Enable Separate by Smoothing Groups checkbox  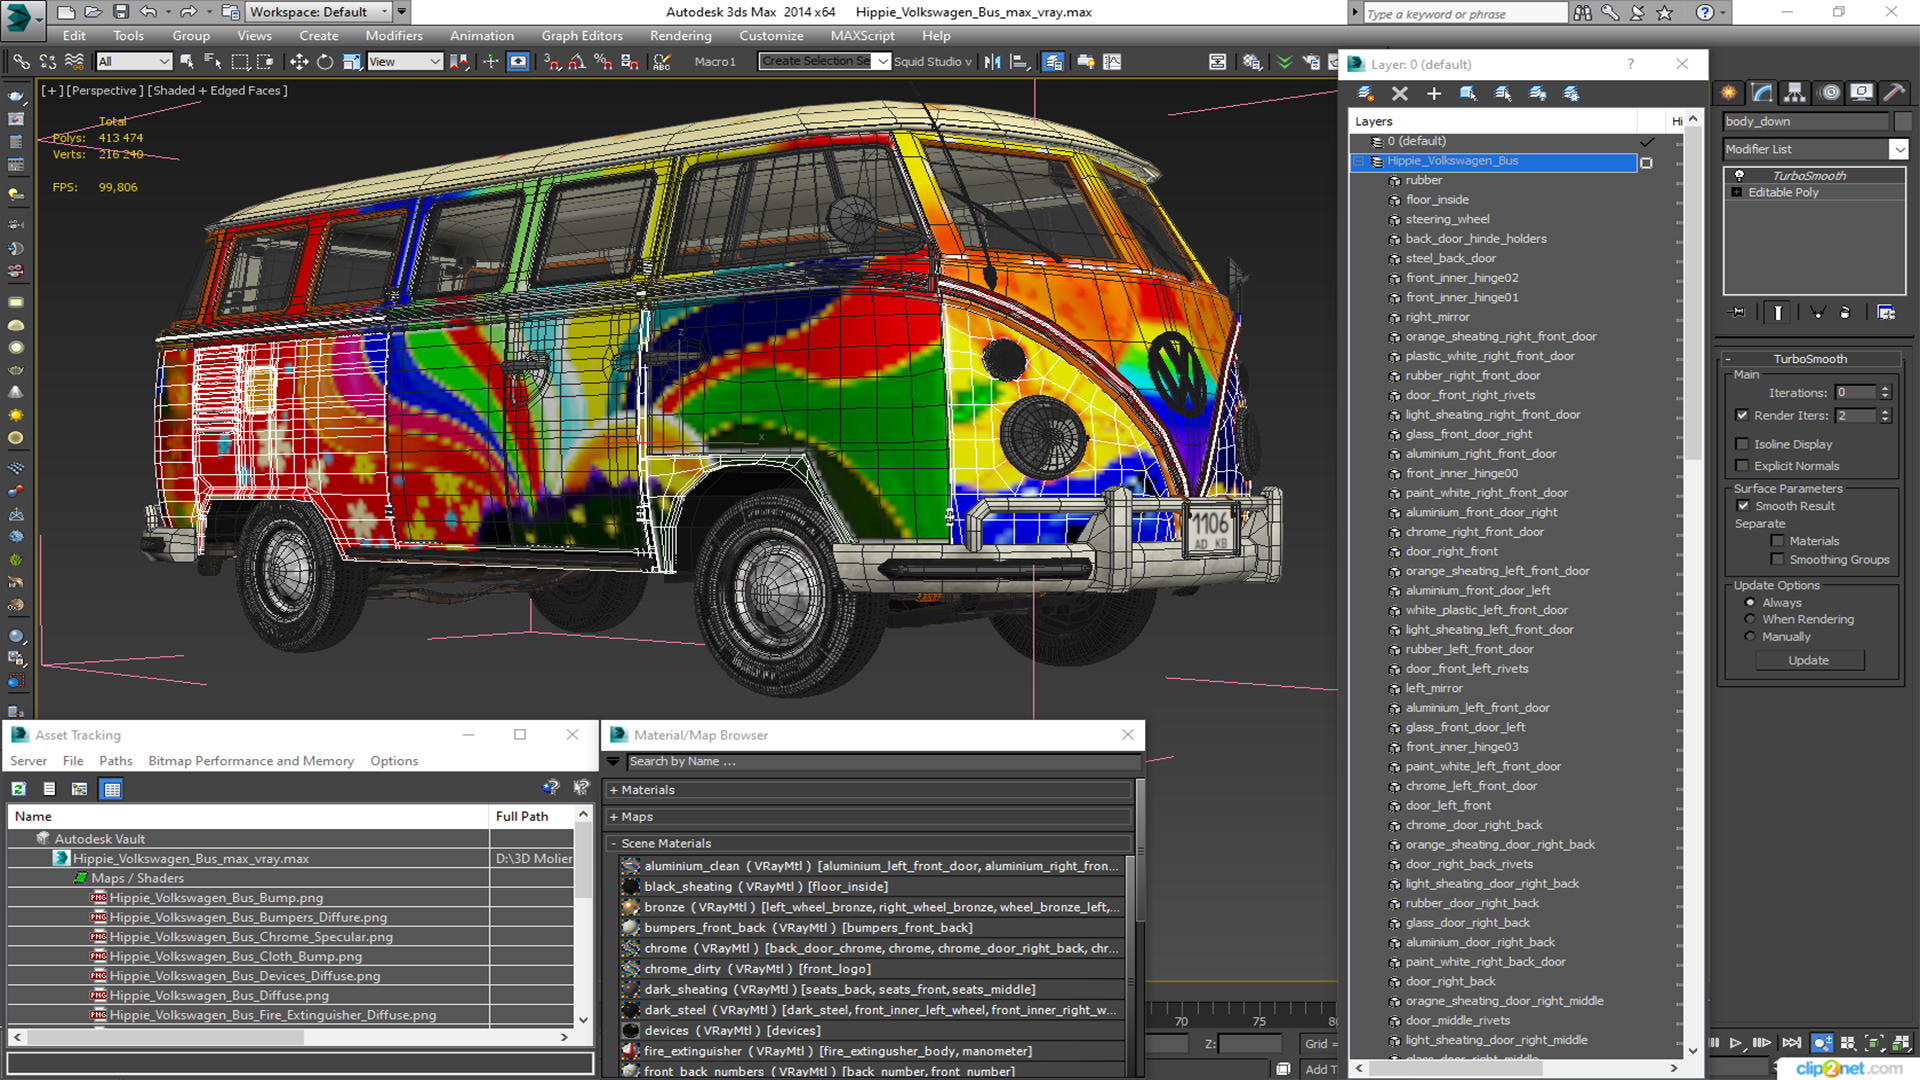(1777, 560)
